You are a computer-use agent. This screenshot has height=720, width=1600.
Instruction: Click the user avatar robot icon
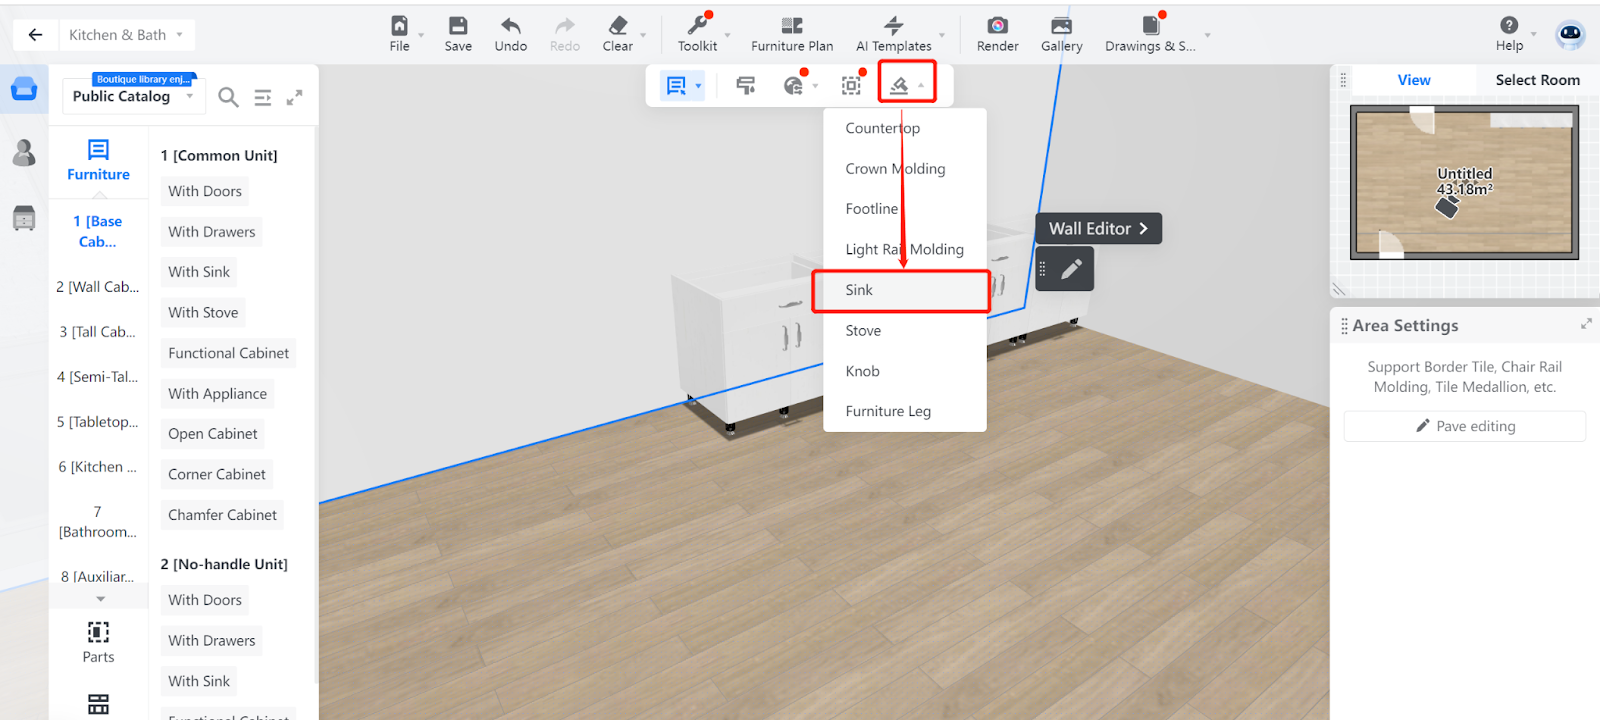point(1570,35)
